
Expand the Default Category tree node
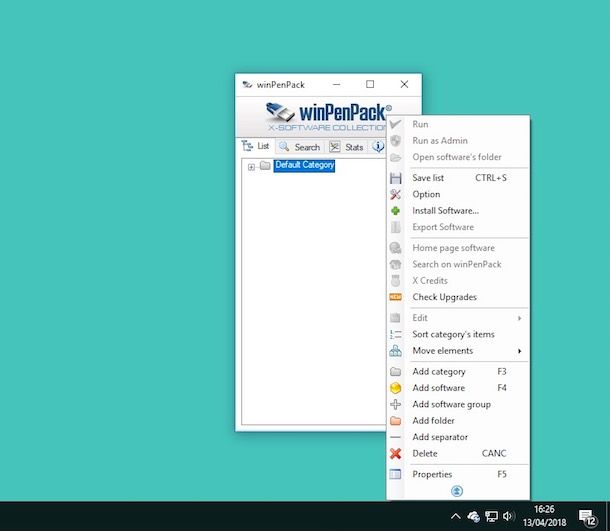[251, 167]
